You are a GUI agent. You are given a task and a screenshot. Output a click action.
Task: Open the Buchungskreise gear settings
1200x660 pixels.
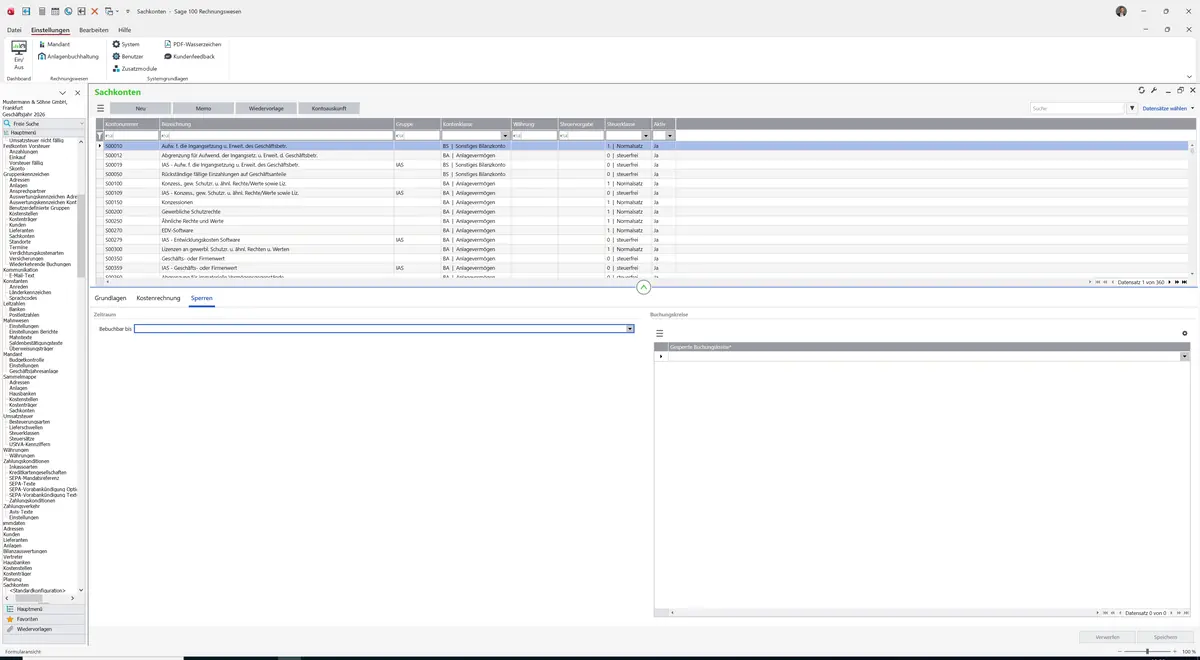click(1185, 333)
